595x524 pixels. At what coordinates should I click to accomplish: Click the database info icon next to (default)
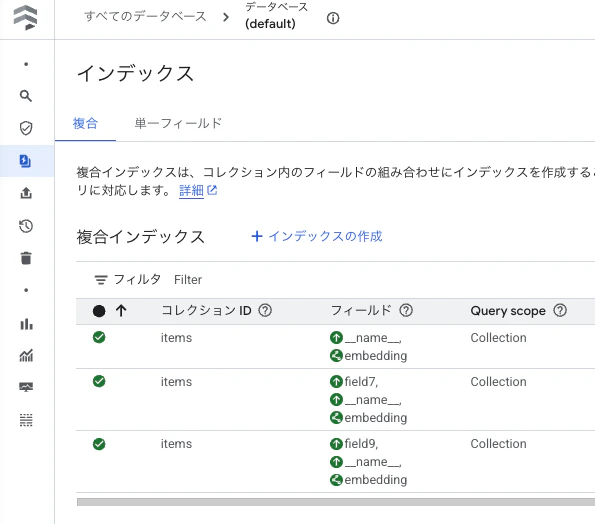[x=333, y=18]
